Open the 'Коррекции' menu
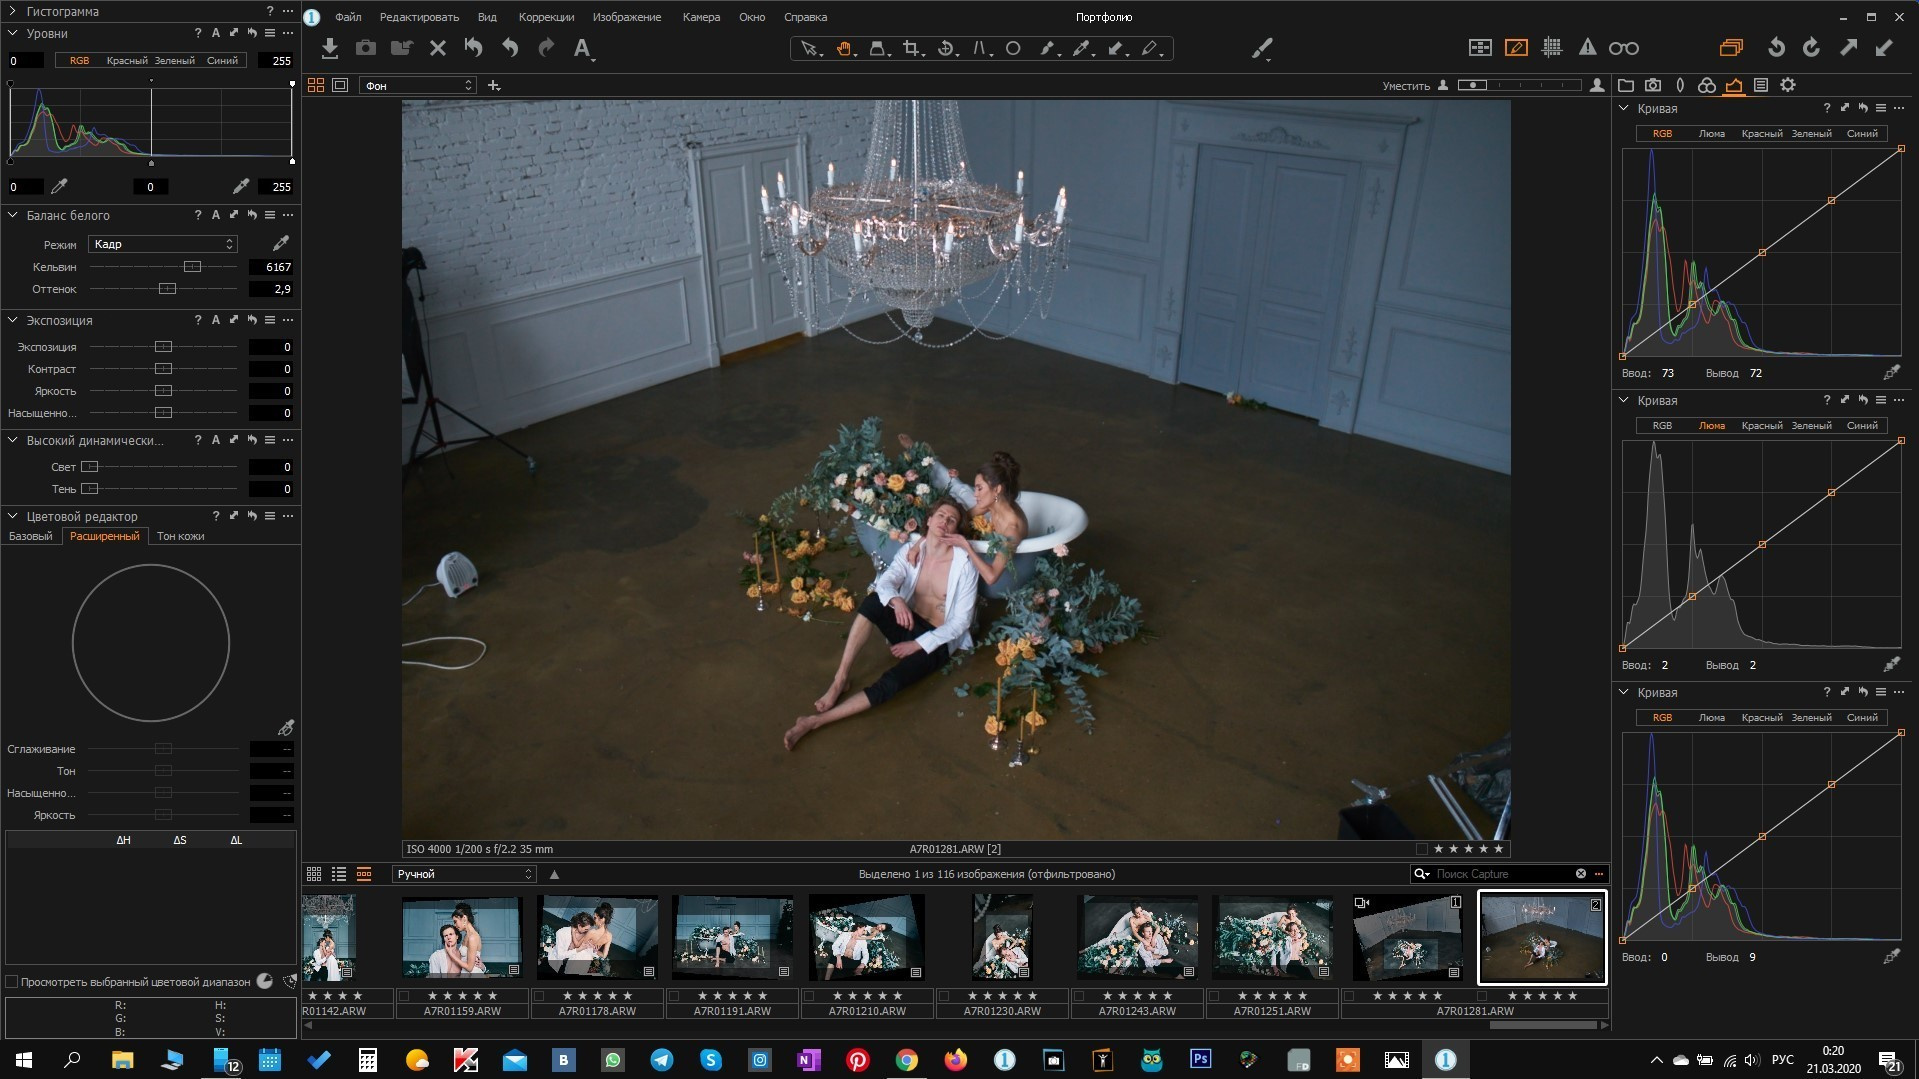Image resolution: width=1919 pixels, height=1079 pixels. pyautogui.click(x=546, y=17)
